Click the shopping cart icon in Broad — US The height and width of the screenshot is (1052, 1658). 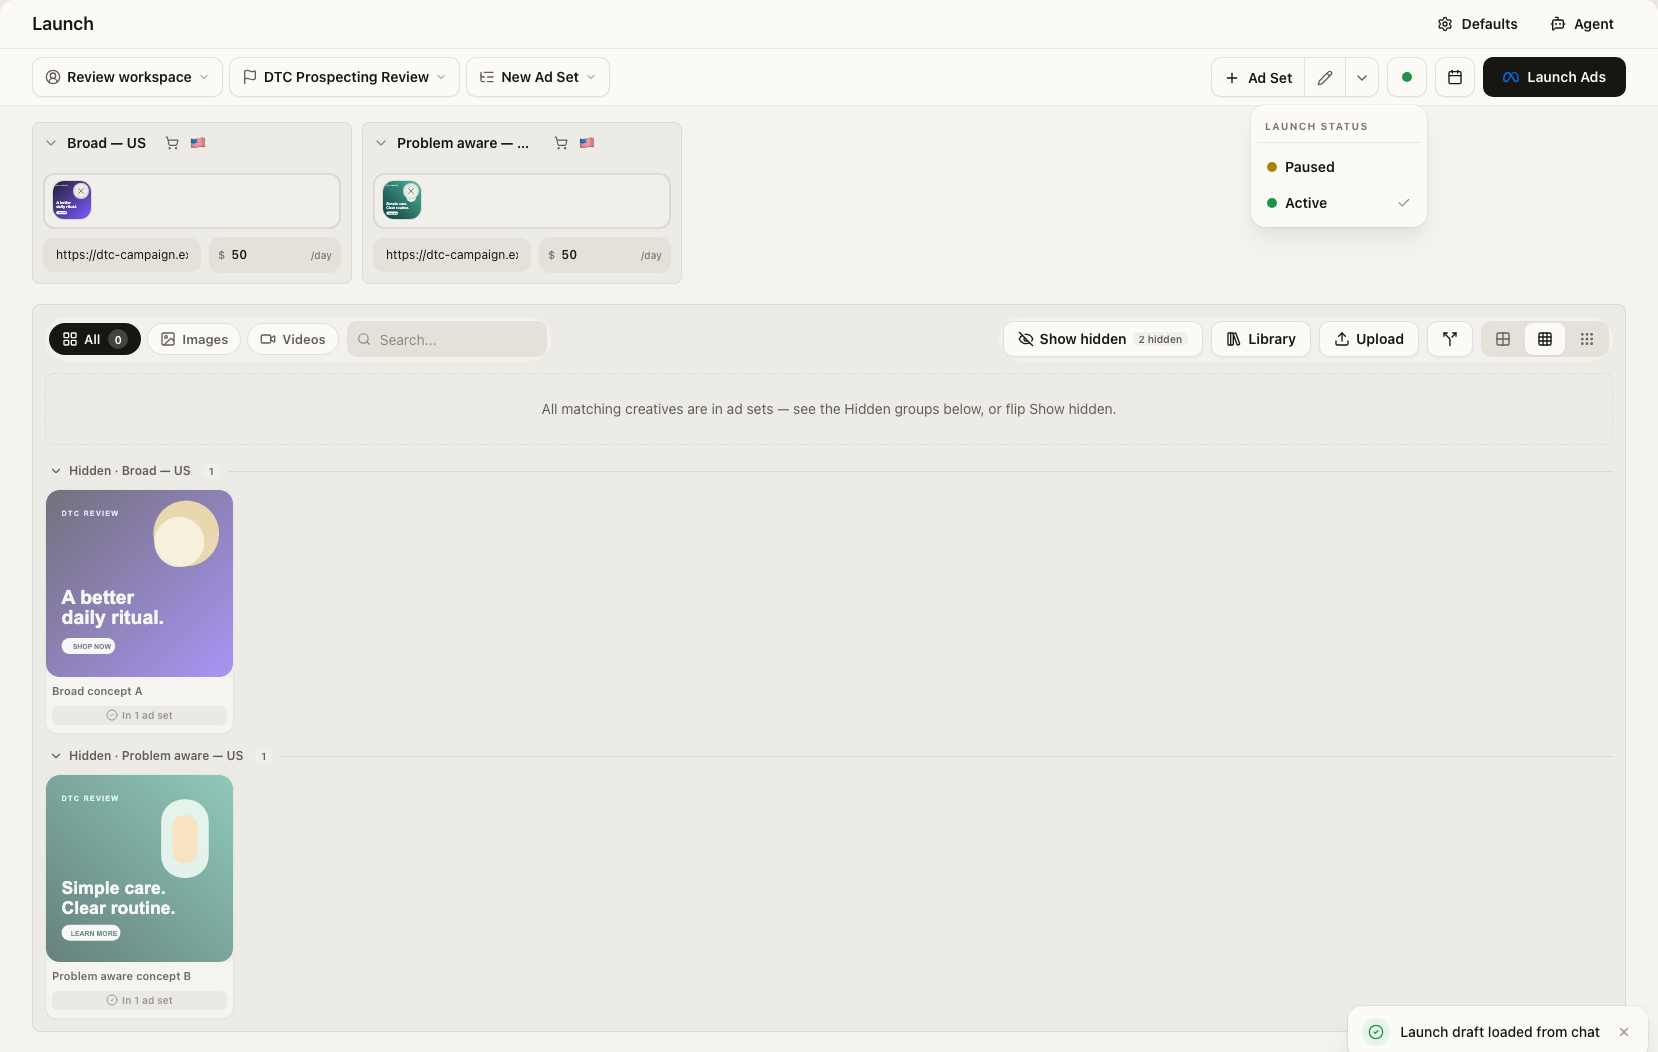click(172, 143)
